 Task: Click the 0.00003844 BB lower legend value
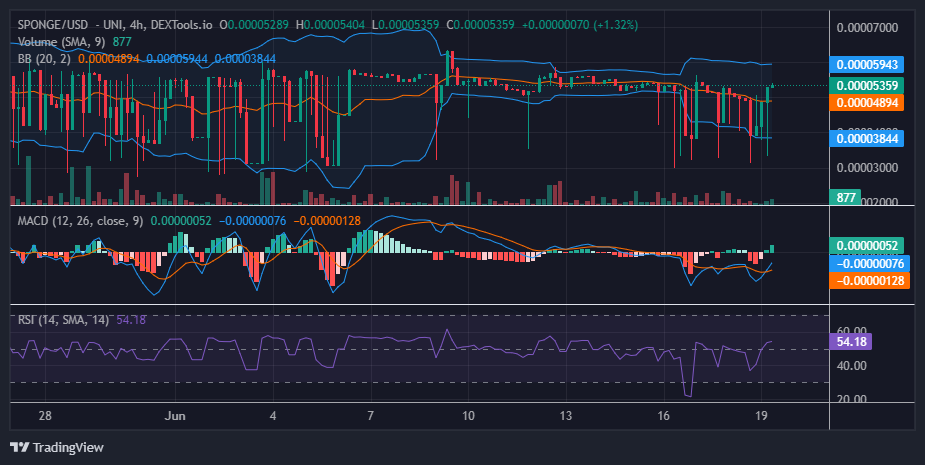[245, 59]
